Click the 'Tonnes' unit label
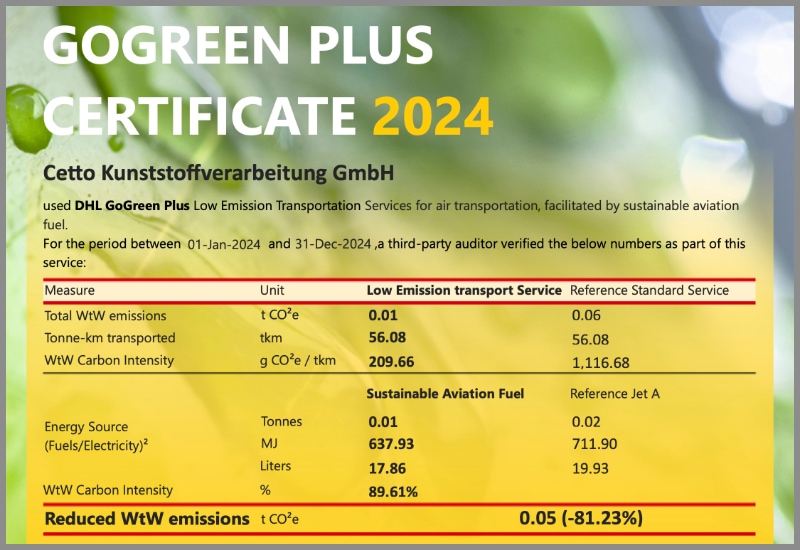 [x=281, y=421]
